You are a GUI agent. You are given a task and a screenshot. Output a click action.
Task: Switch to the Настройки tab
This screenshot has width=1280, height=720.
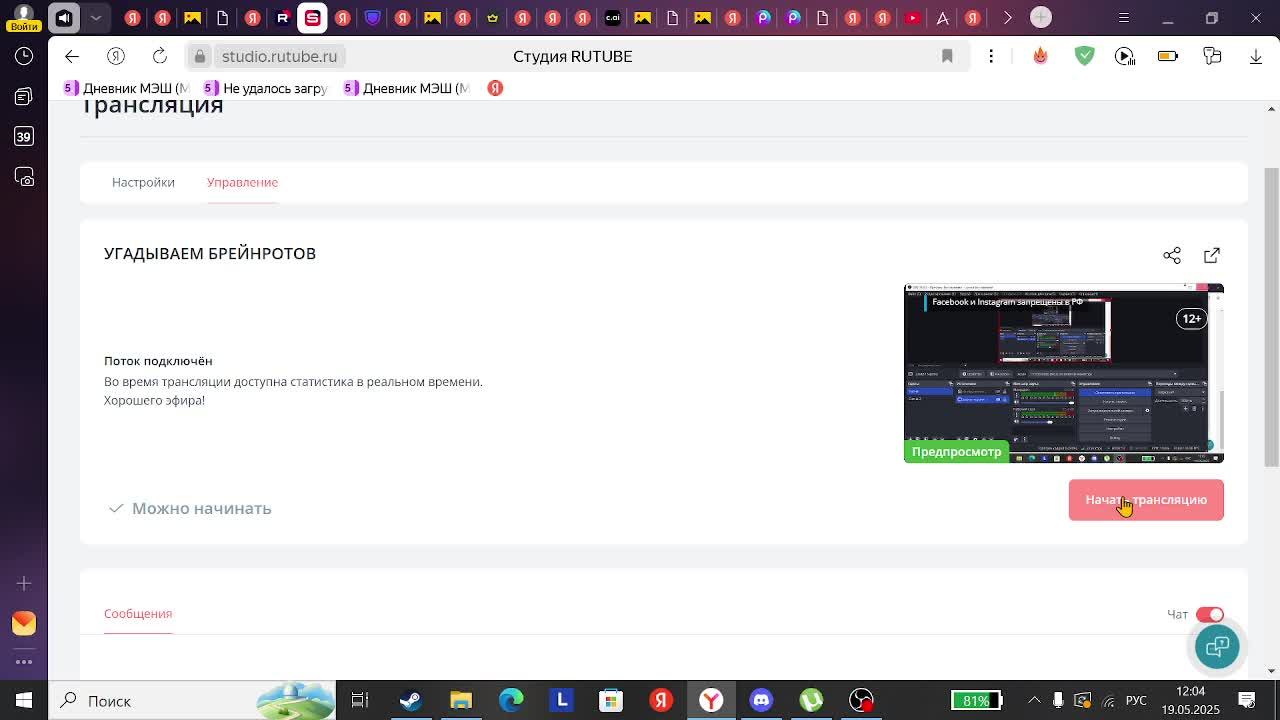[x=143, y=182]
